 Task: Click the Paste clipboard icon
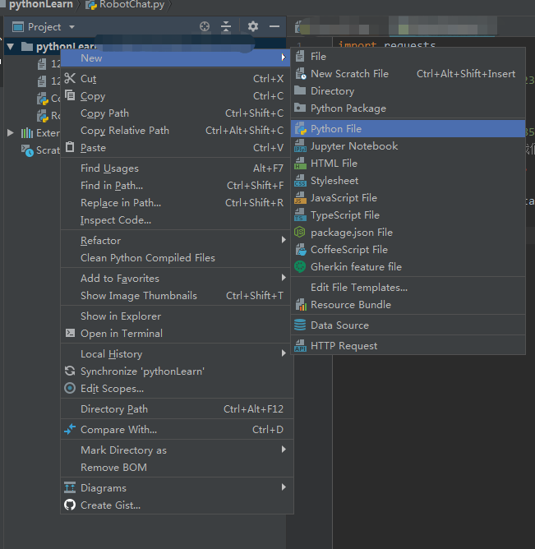pyautogui.click(x=70, y=147)
